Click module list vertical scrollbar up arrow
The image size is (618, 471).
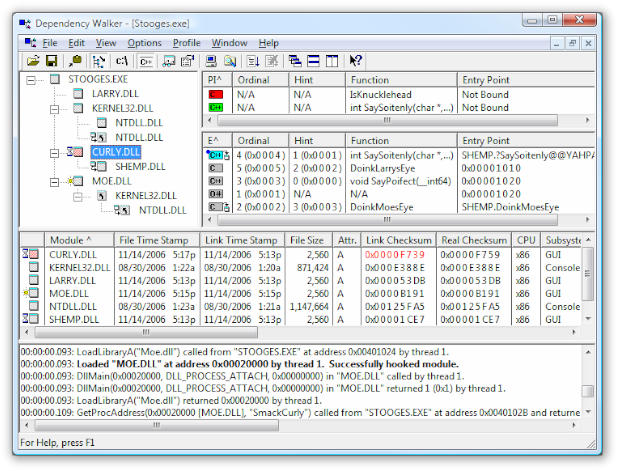pos(588,240)
